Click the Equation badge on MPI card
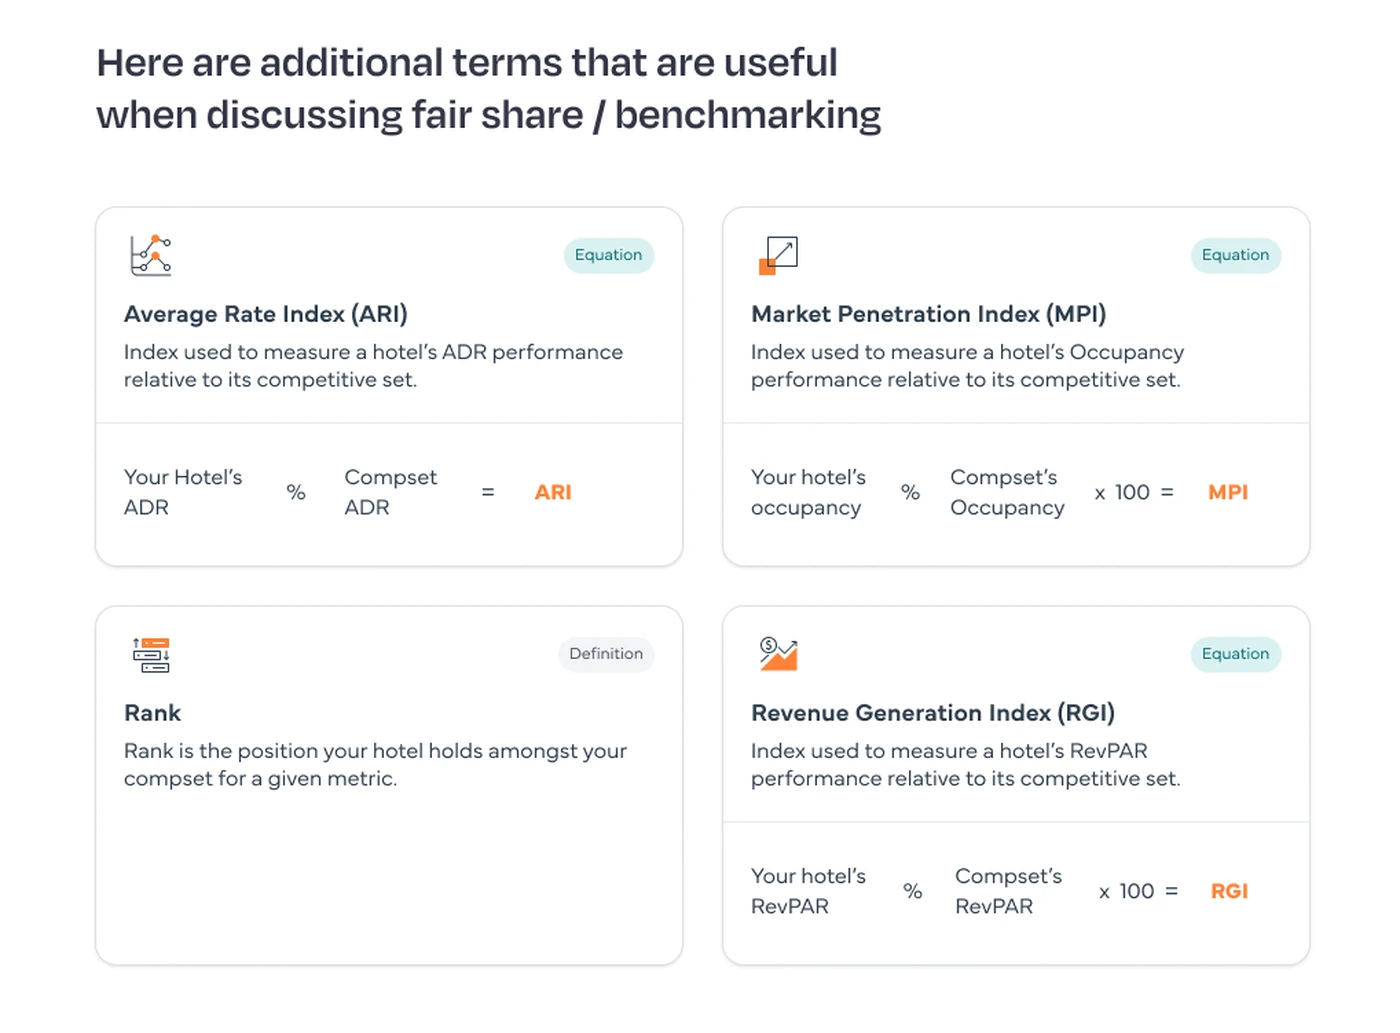 [1235, 255]
